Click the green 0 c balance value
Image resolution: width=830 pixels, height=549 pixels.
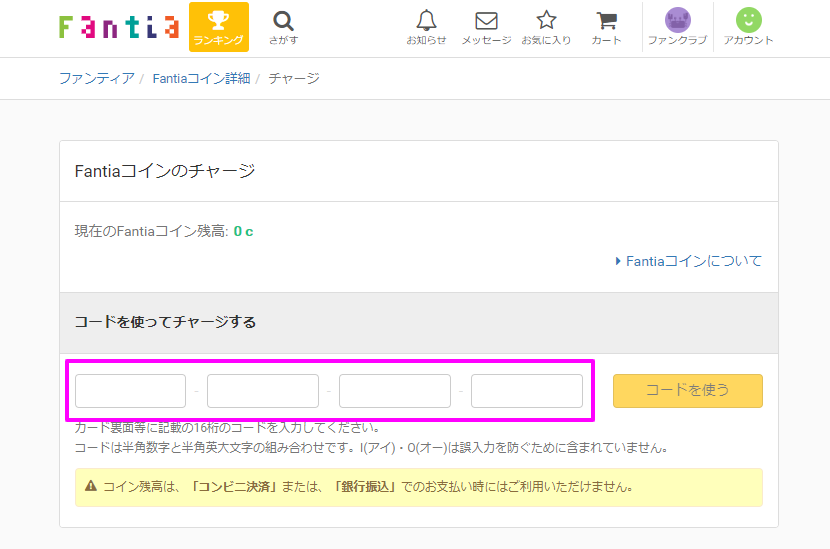(x=243, y=231)
